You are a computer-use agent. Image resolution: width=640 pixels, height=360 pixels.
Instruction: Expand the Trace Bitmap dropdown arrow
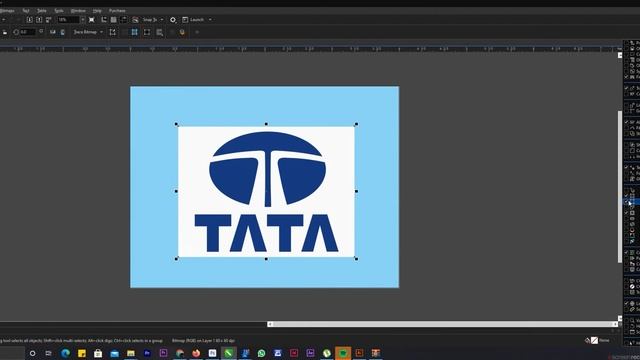pos(102,32)
